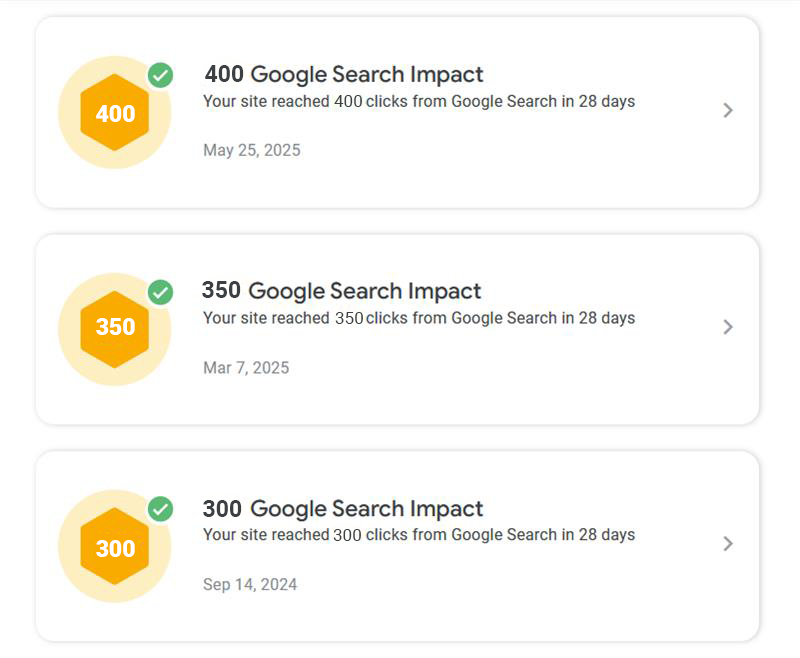800x658 pixels.
Task: Click green checkmark on the 400 badge
Action: click(160, 75)
